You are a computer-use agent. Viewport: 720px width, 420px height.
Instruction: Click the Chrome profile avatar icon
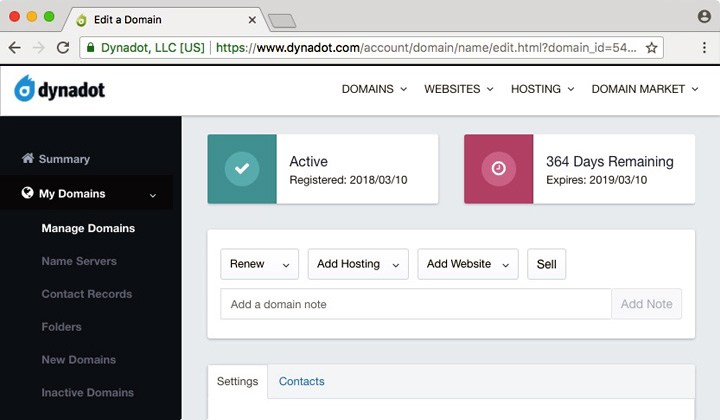point(704,17)
